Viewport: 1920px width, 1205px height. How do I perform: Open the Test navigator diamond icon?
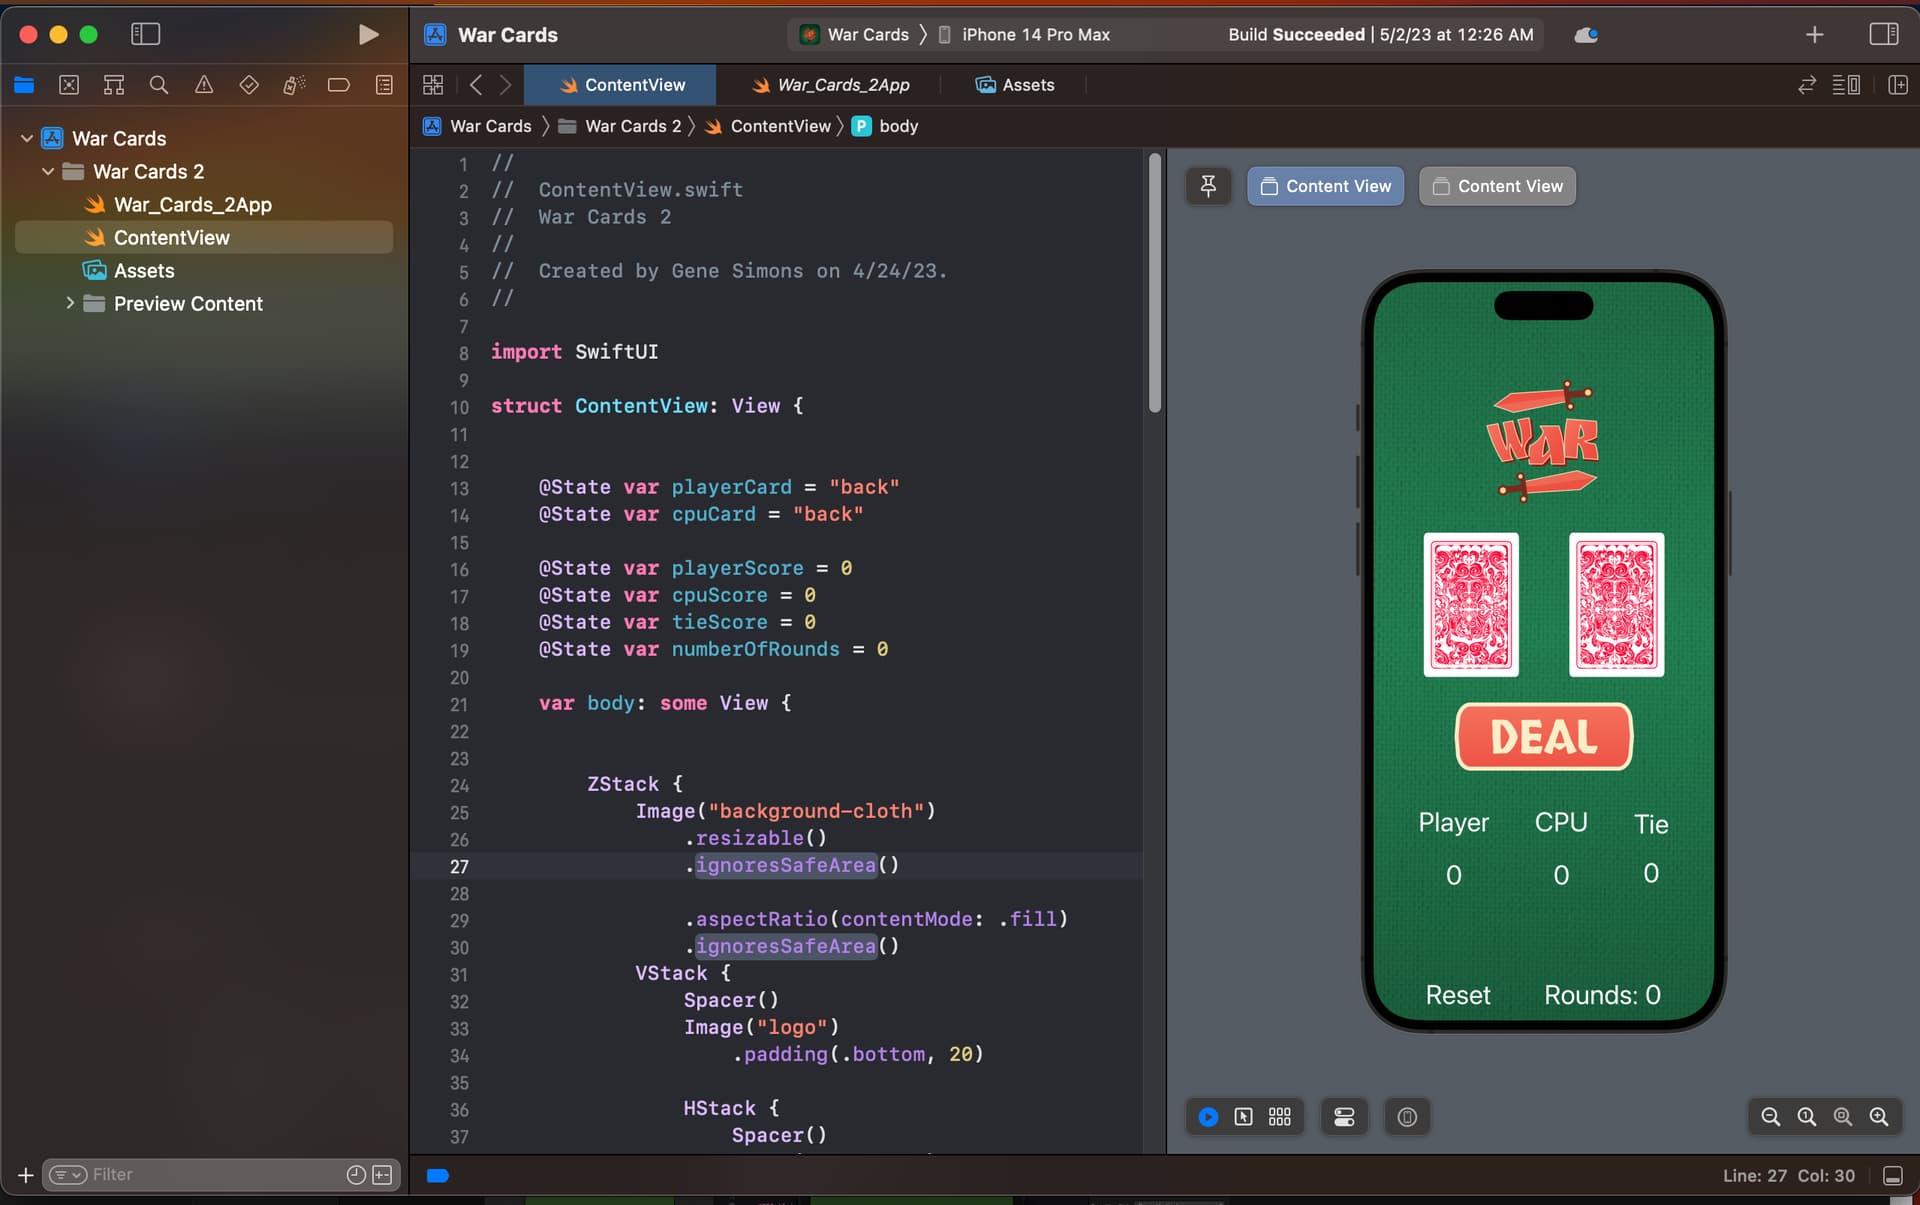(249, 85)
